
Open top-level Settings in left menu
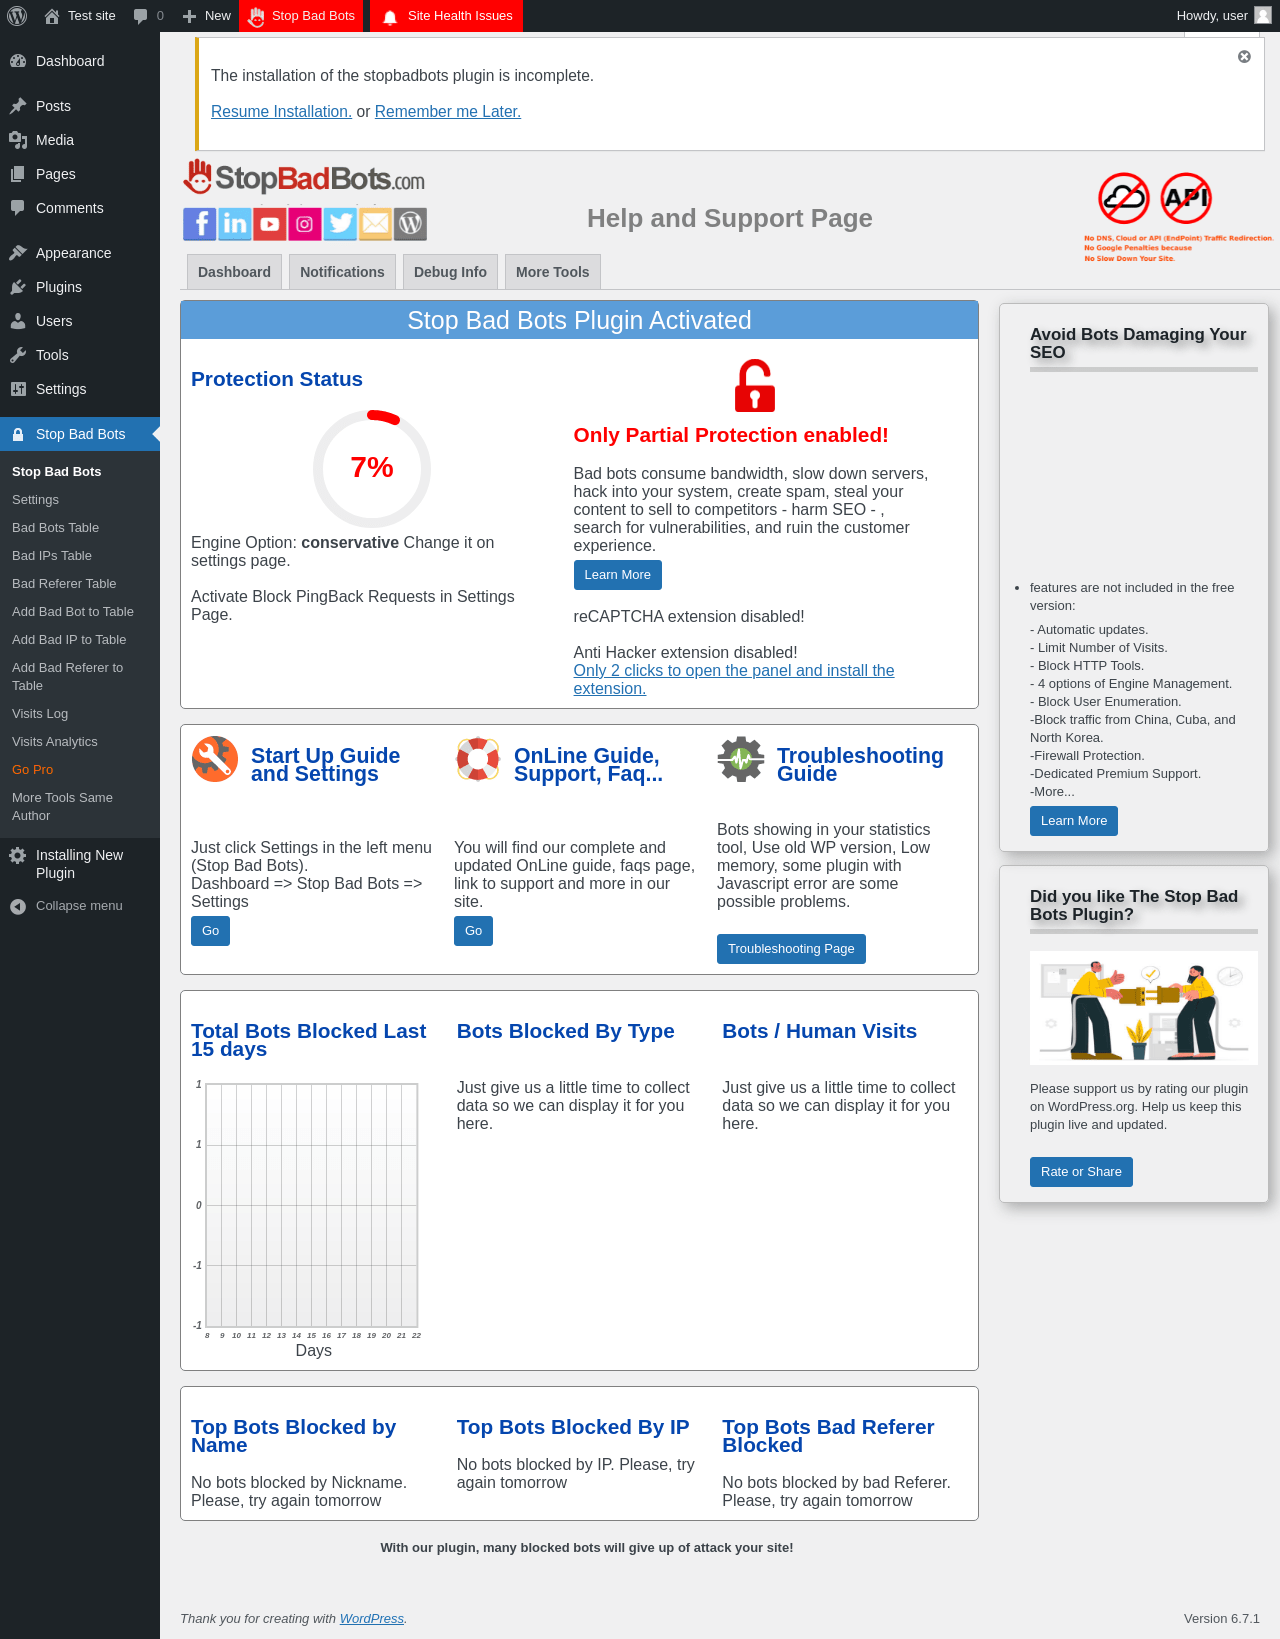(80, 389)
